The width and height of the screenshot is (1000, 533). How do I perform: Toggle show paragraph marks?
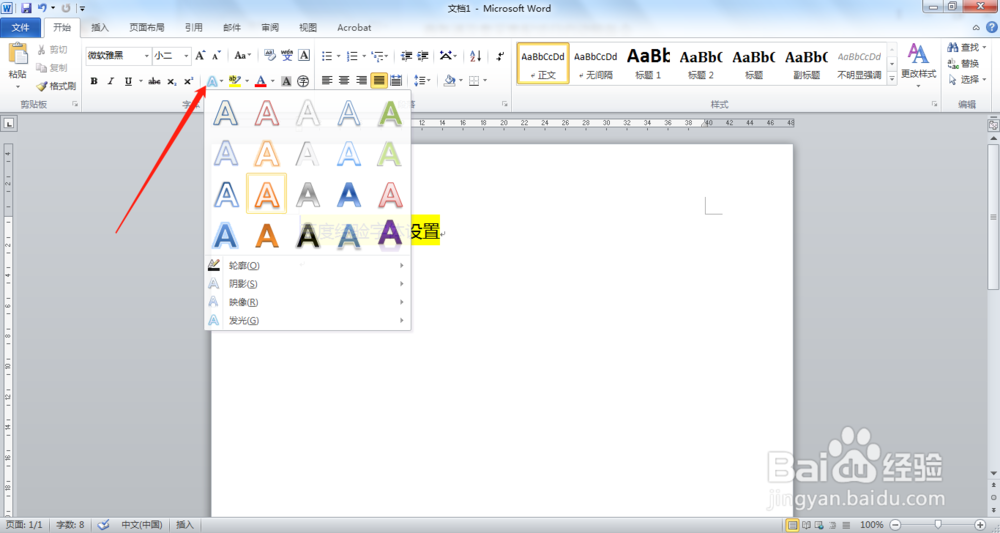click(500, 56)
